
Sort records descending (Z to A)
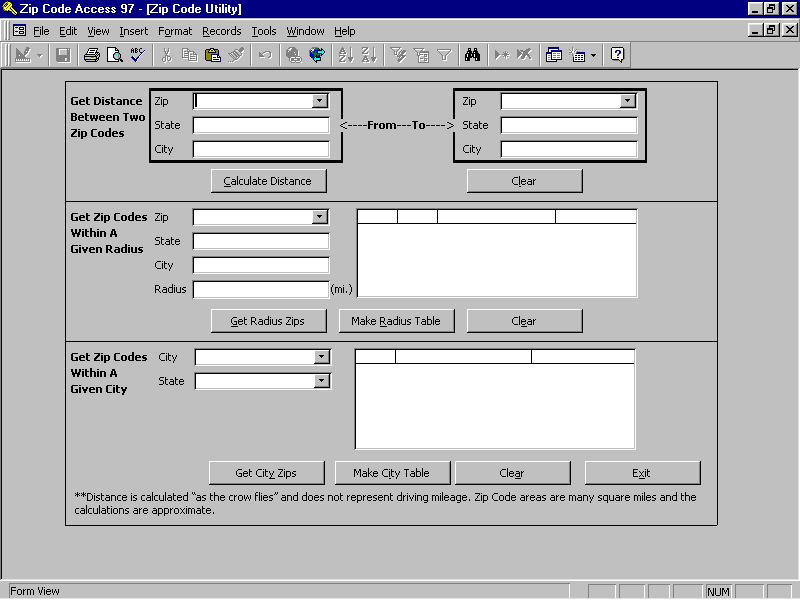(369, 55)
